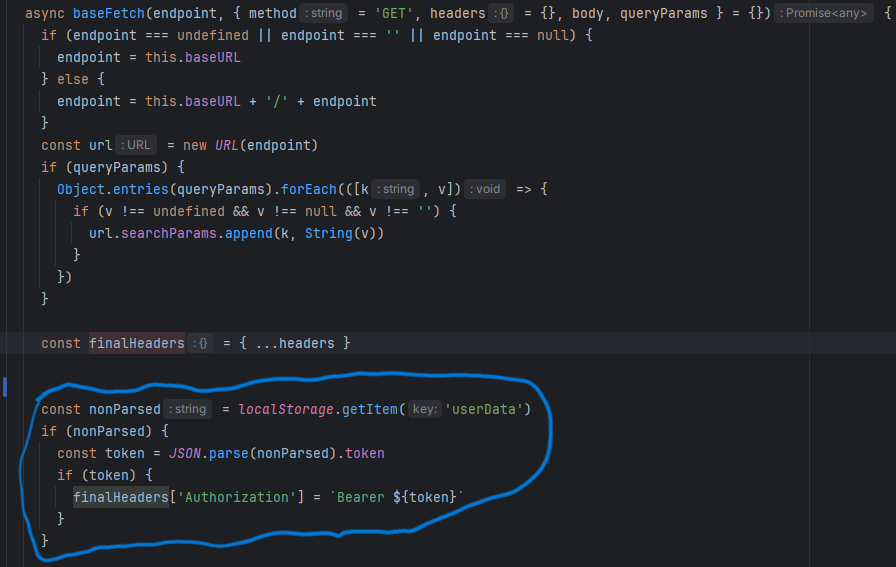Image resolution: width=896 pixels, height=567 pixels.
Task: Click the finalHeaders variable in its declaration
Action: click(x=136, y=343)
